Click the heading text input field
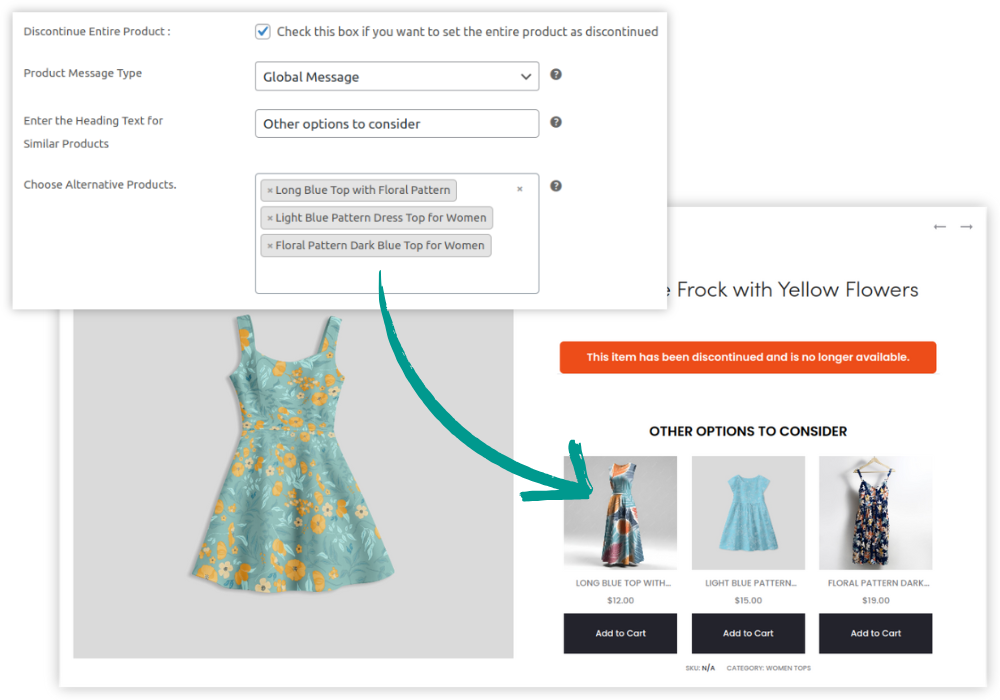Screen dimensions: 1000x700 point(396,124)
